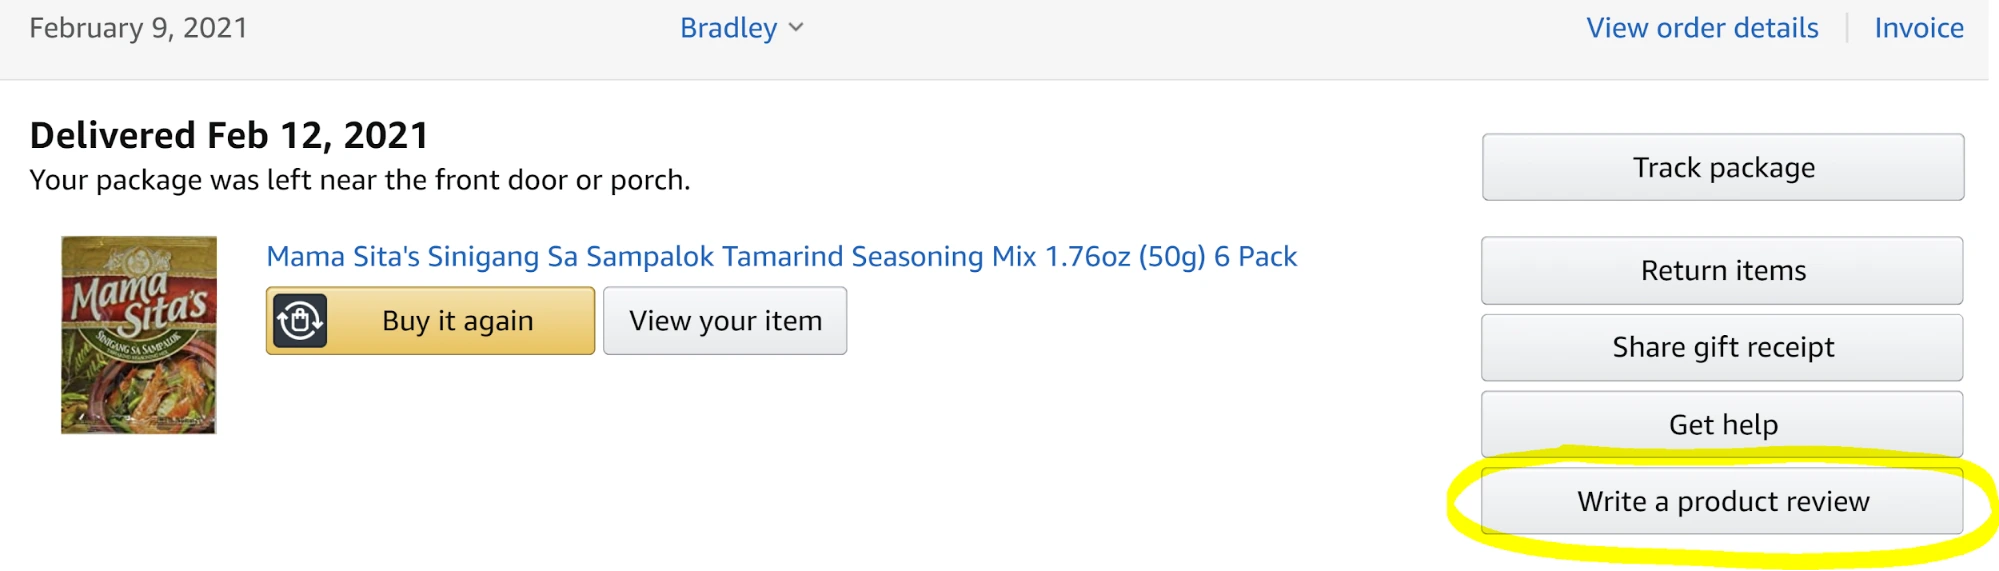Image resolution: width=1999 pixels, height=571 pixels.
Task: Click the Delivered Feb 12, 2021 heading
Action: 229,135
